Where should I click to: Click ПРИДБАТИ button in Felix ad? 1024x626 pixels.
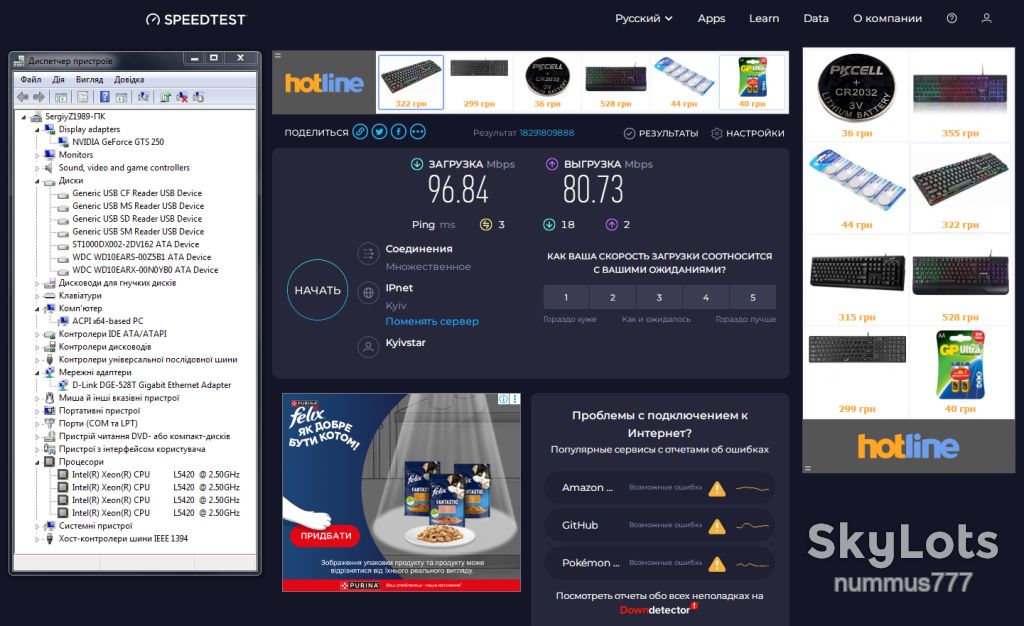click(325, 536)
